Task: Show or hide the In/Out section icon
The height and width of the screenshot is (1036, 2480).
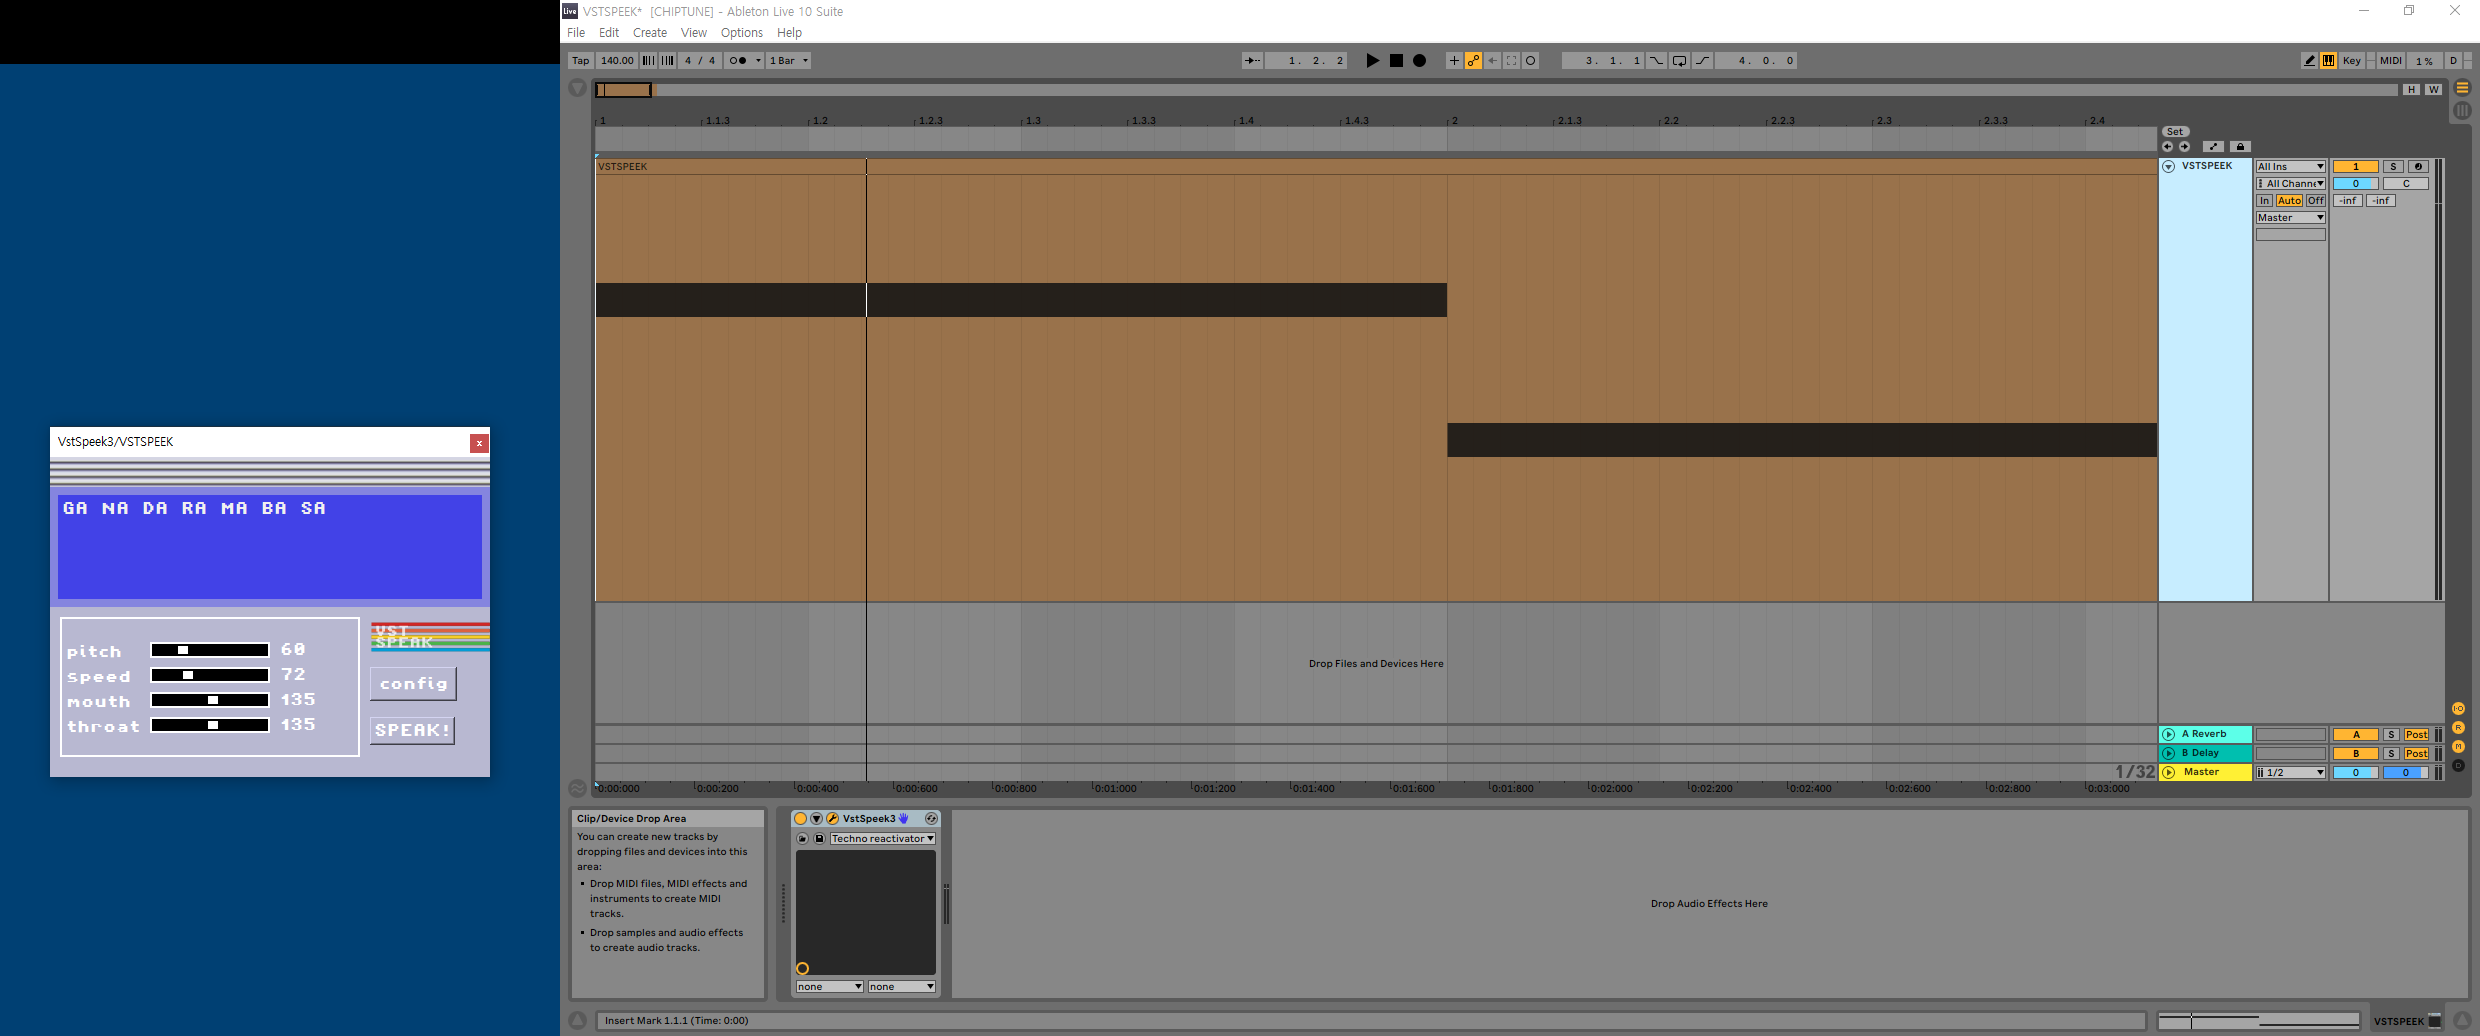Action: click(2459, 709)
